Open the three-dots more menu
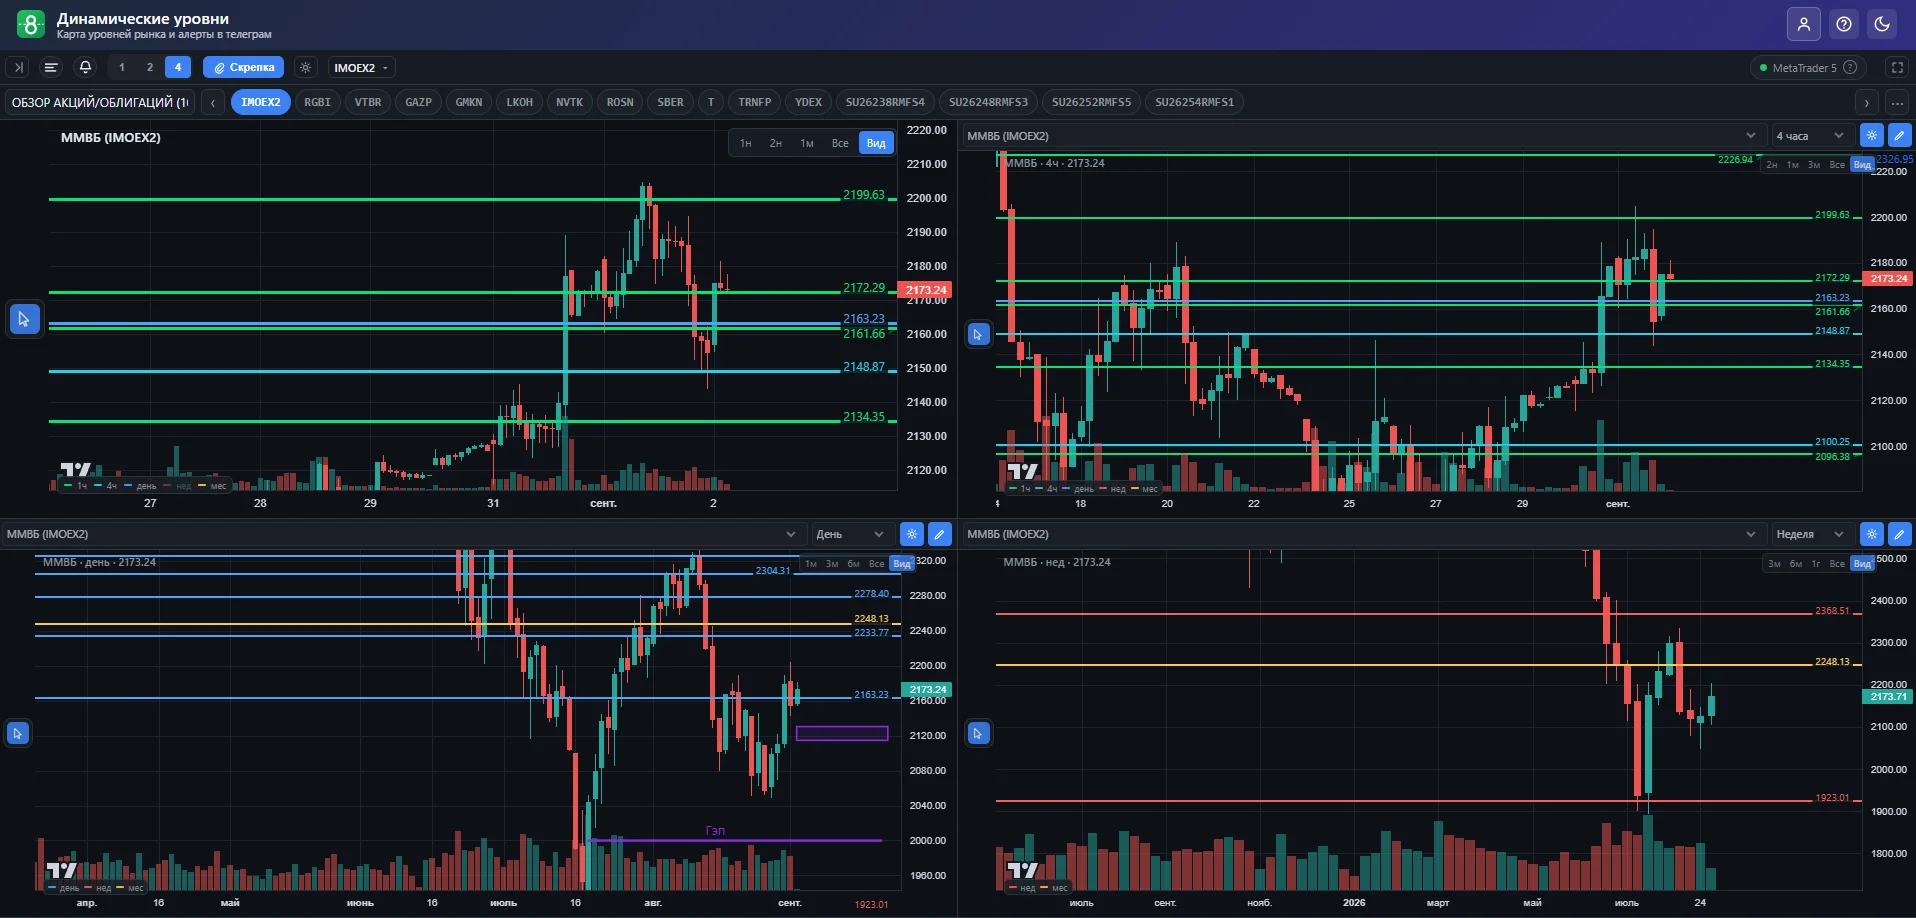 tap(1897, 102)
